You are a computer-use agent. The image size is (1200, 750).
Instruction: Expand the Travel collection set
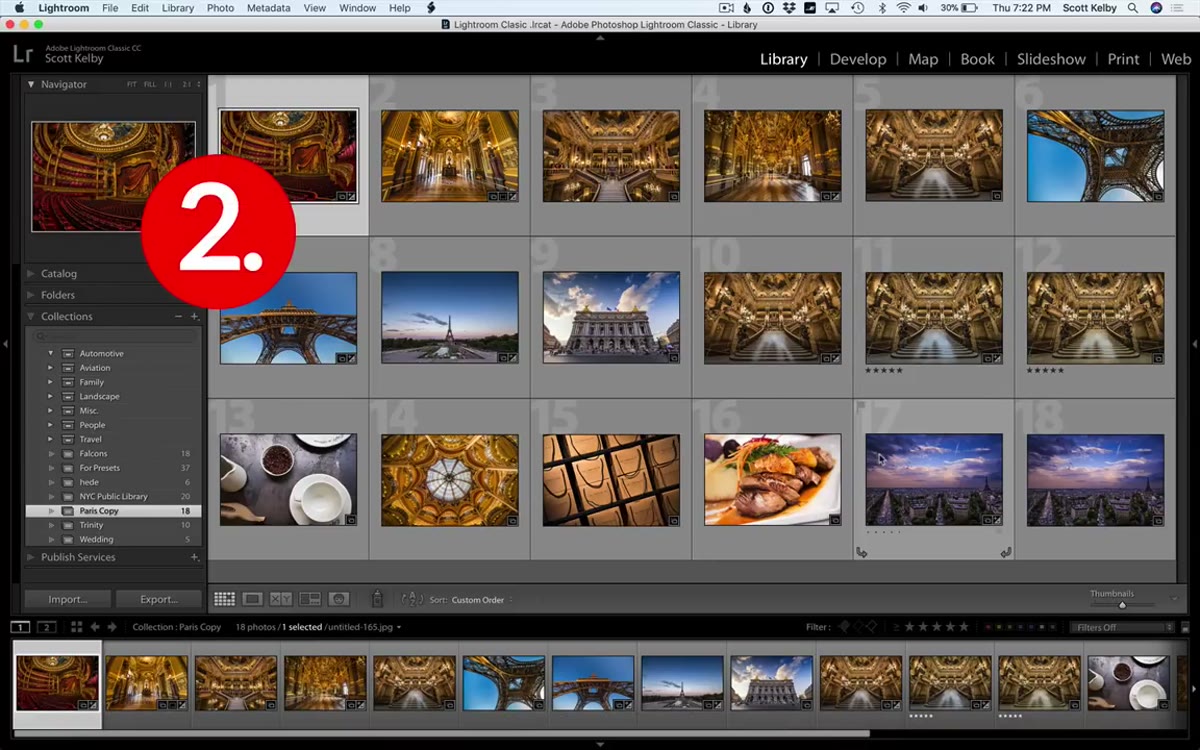pos(50,439)
